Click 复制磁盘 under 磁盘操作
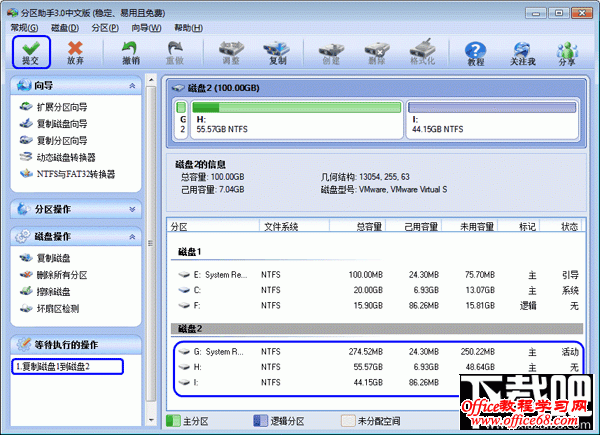Screen dimensions: 600x435 (45, 258)
